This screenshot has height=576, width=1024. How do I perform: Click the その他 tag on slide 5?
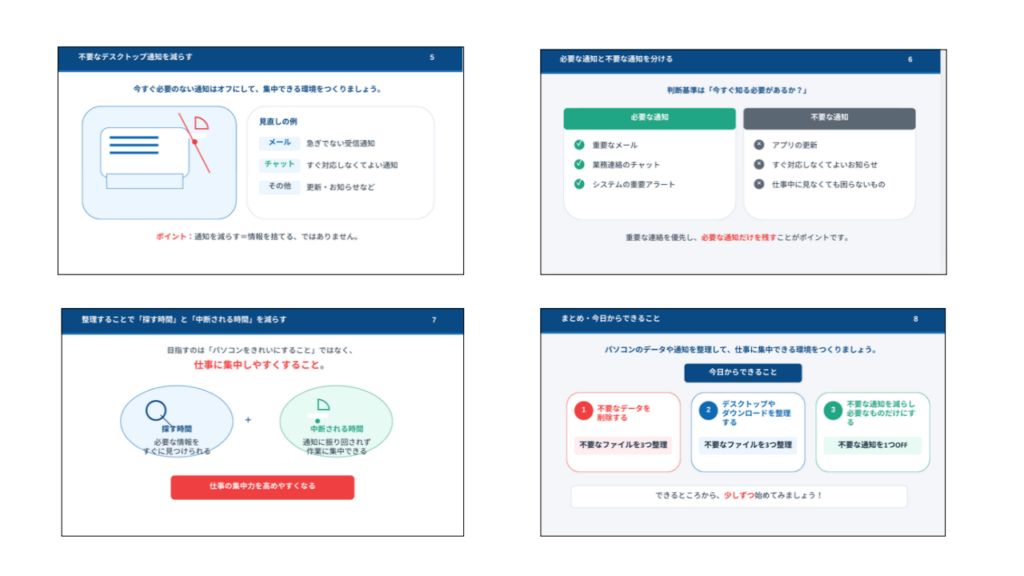(x=280, y=186)
